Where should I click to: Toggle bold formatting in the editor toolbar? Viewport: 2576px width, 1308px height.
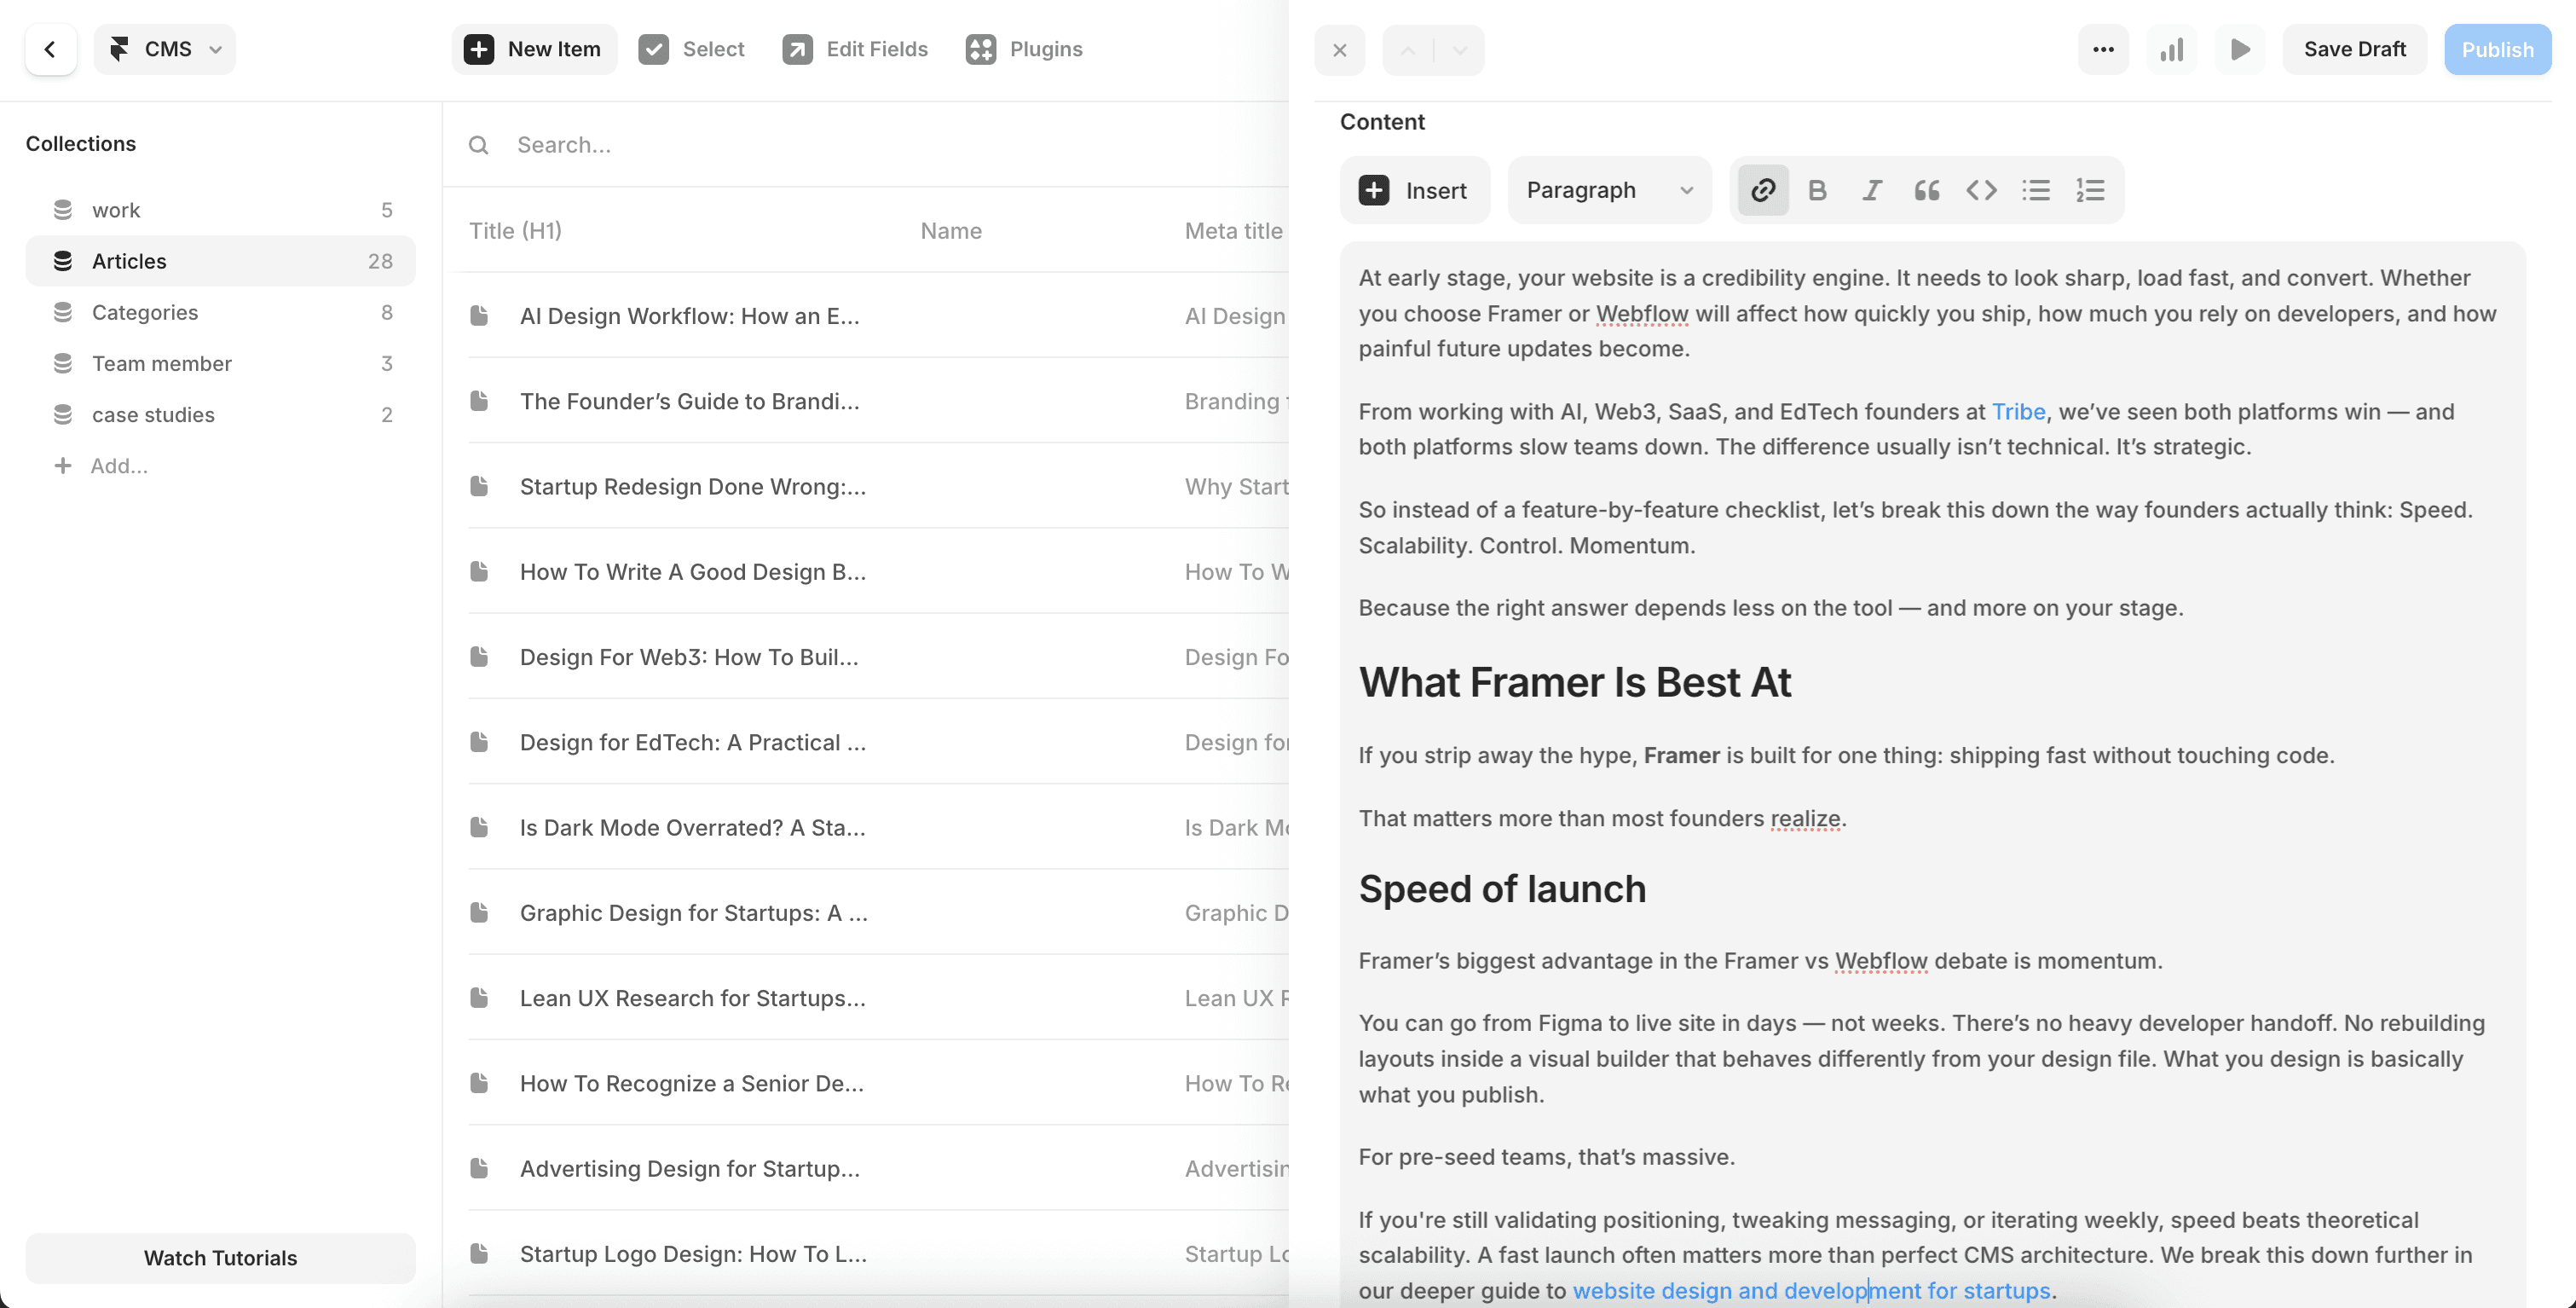coord(1817,190)
